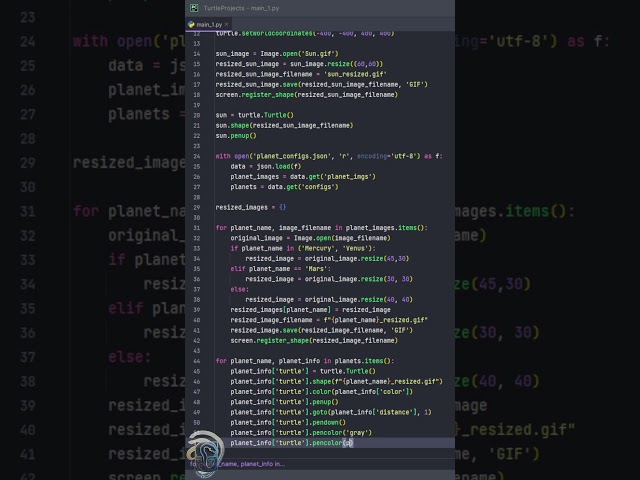Click "planet_info['turtle'].pencolor('gray')" line
Screen dimensions: 640x480
(x=301, y=433)
